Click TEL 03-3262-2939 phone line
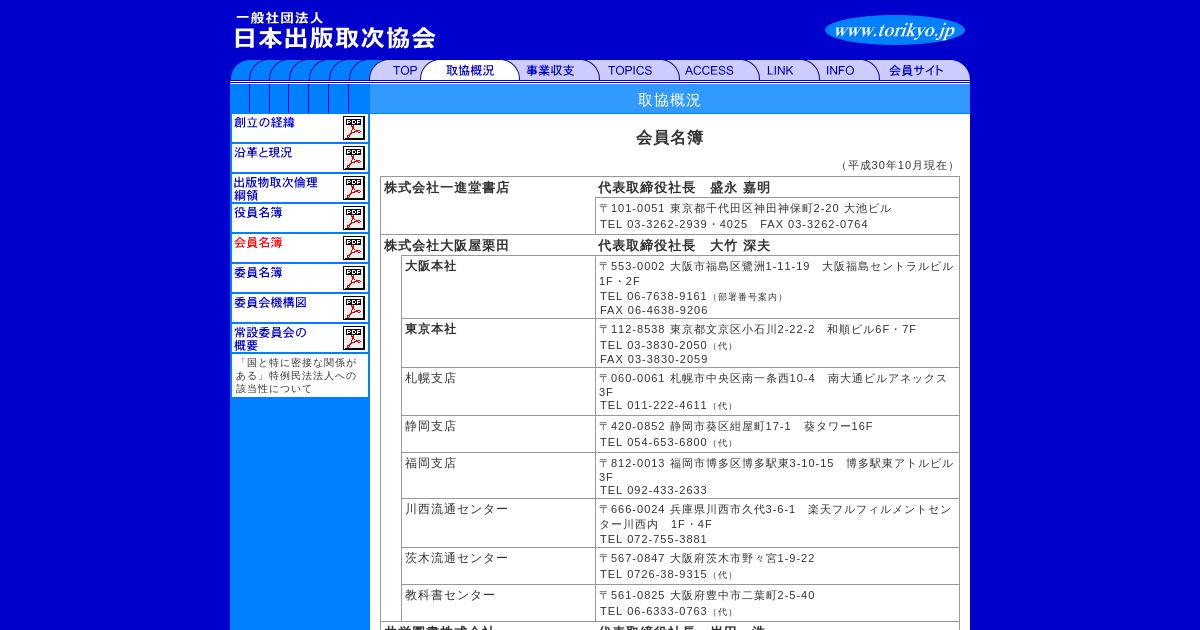1200x630 pixels. (734, 224)
